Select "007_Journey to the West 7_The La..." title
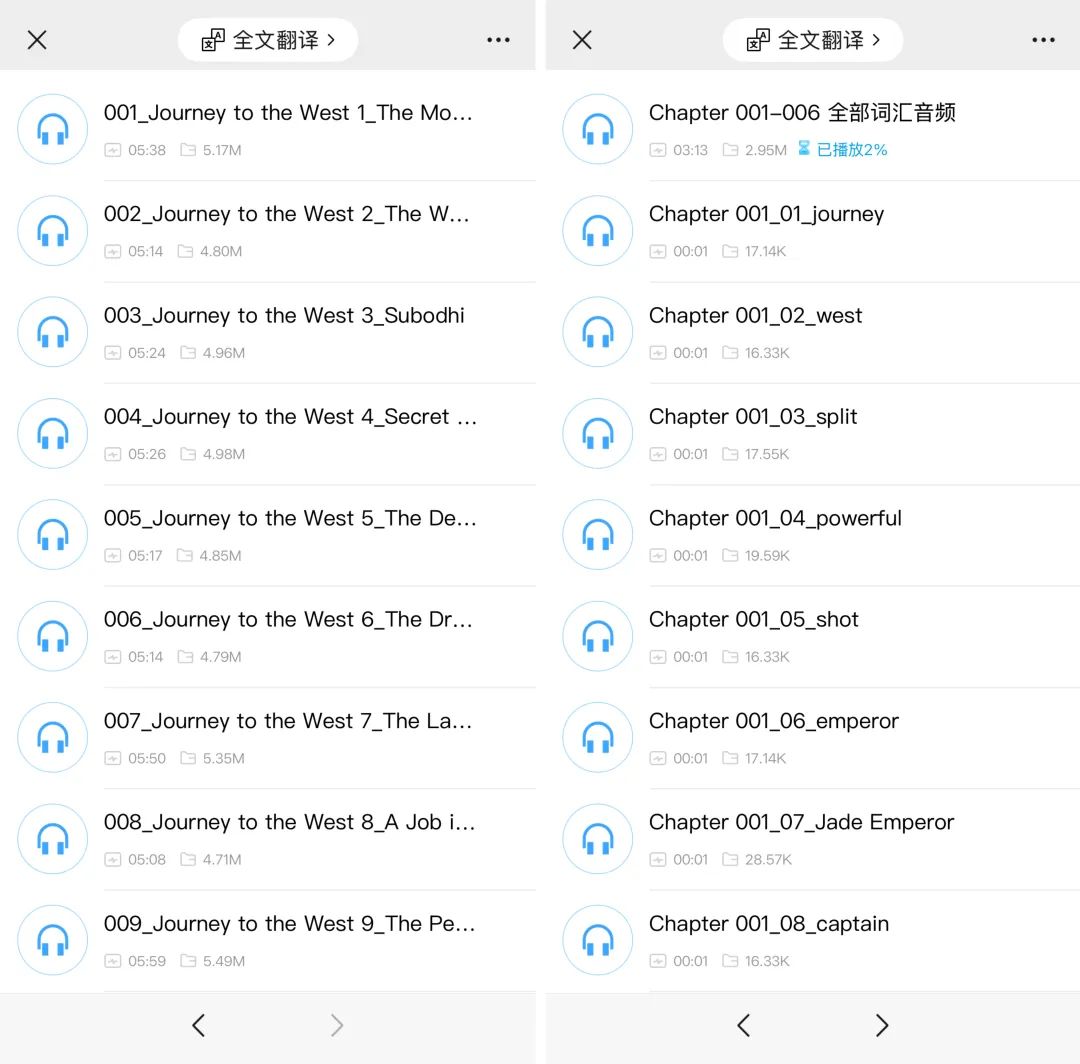 288,721
